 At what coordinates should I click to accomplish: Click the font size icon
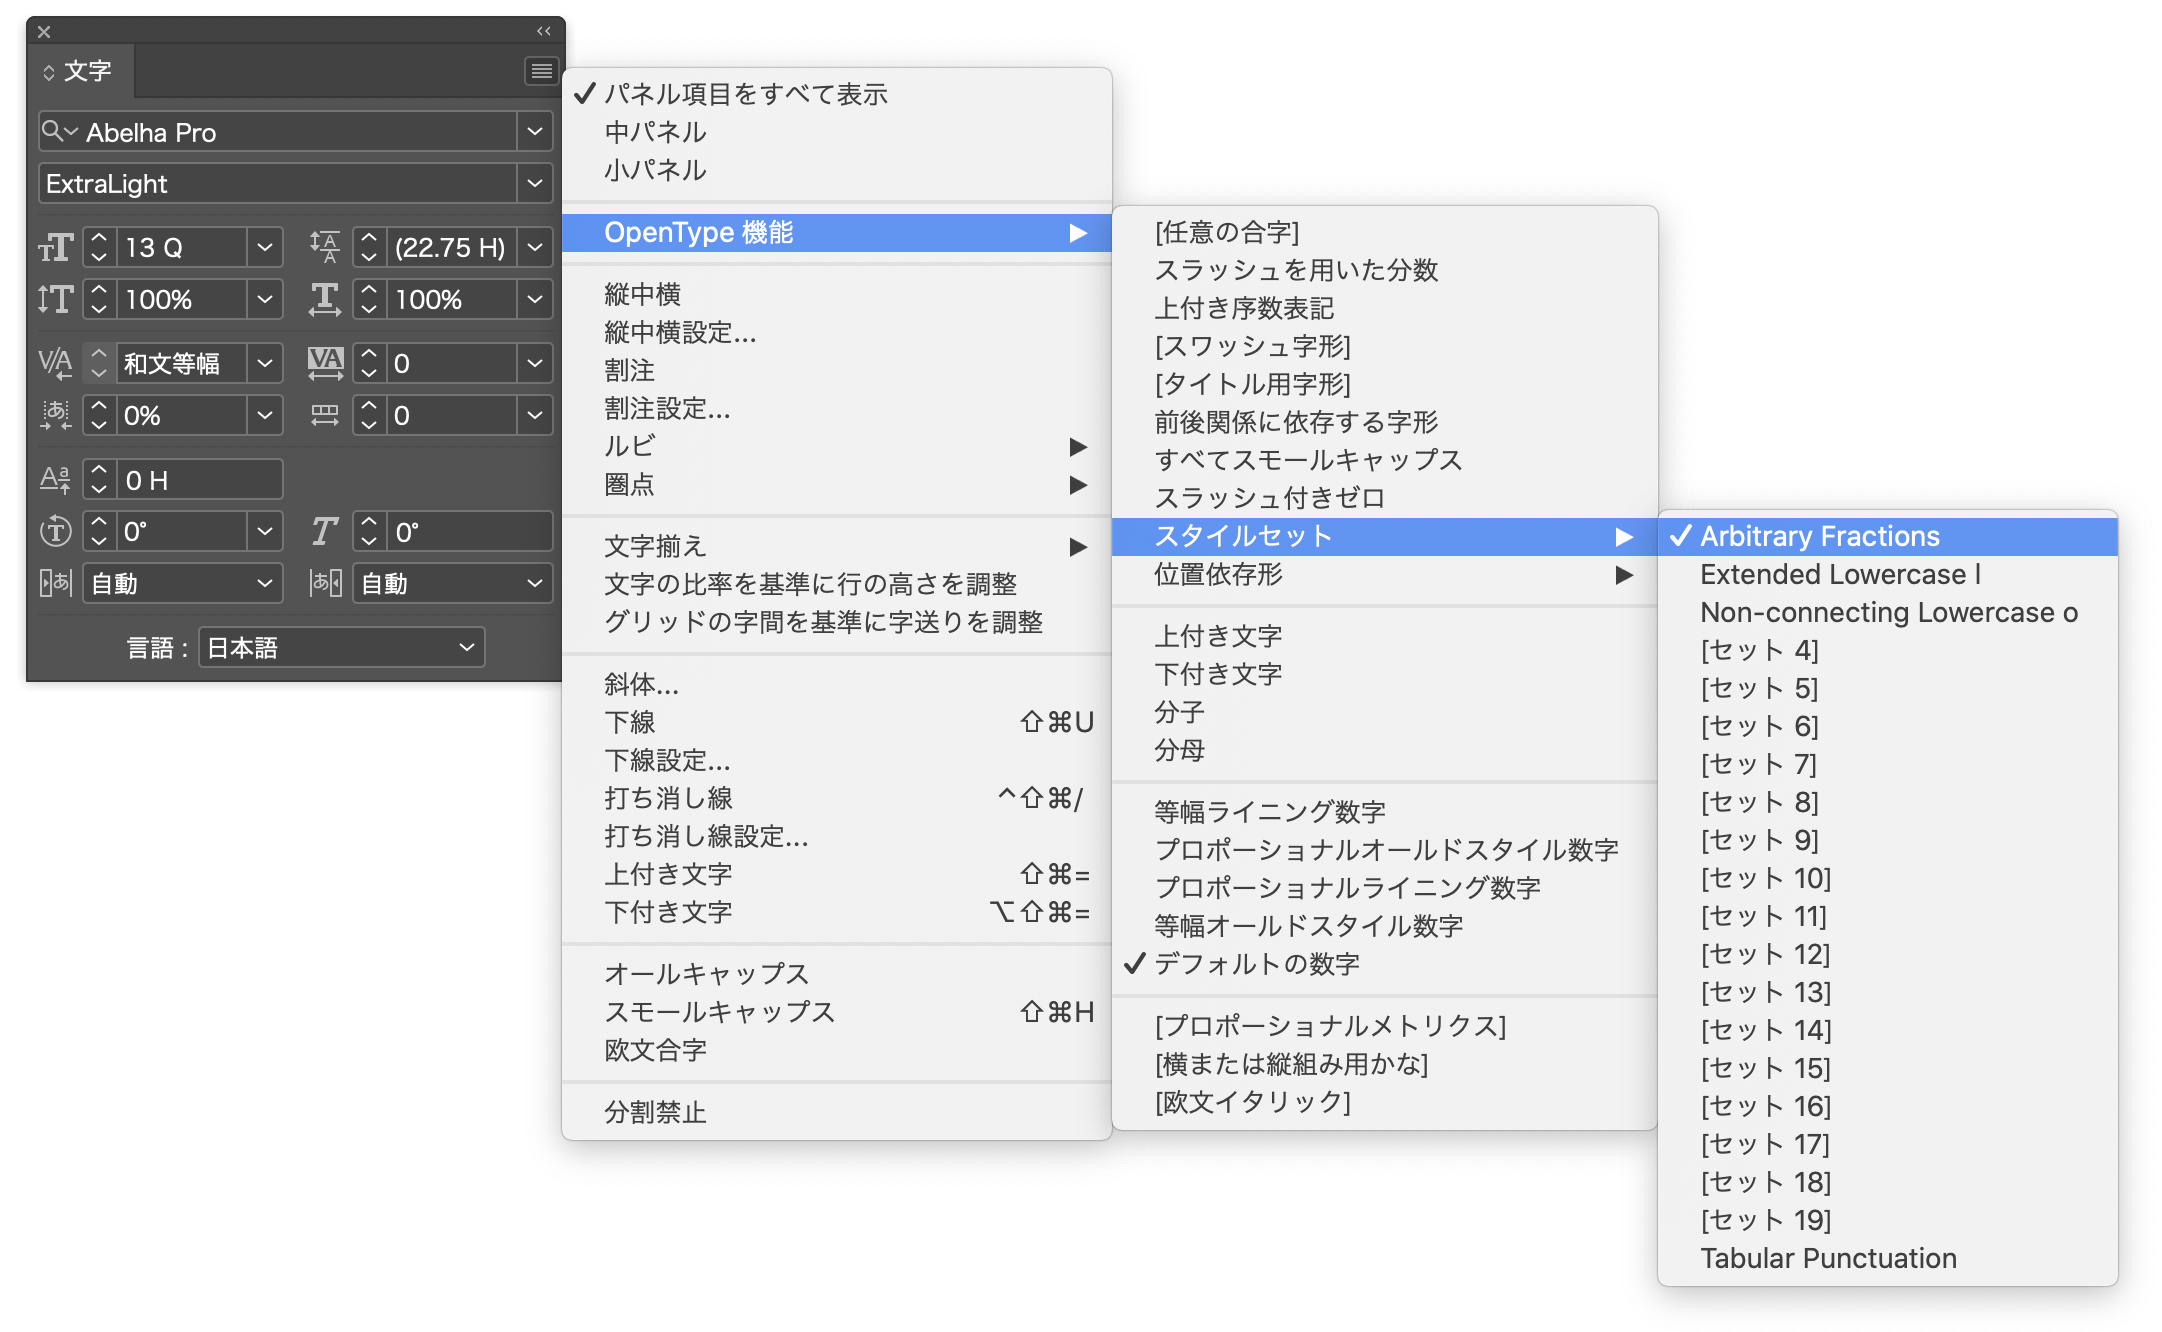pos(56,247)
